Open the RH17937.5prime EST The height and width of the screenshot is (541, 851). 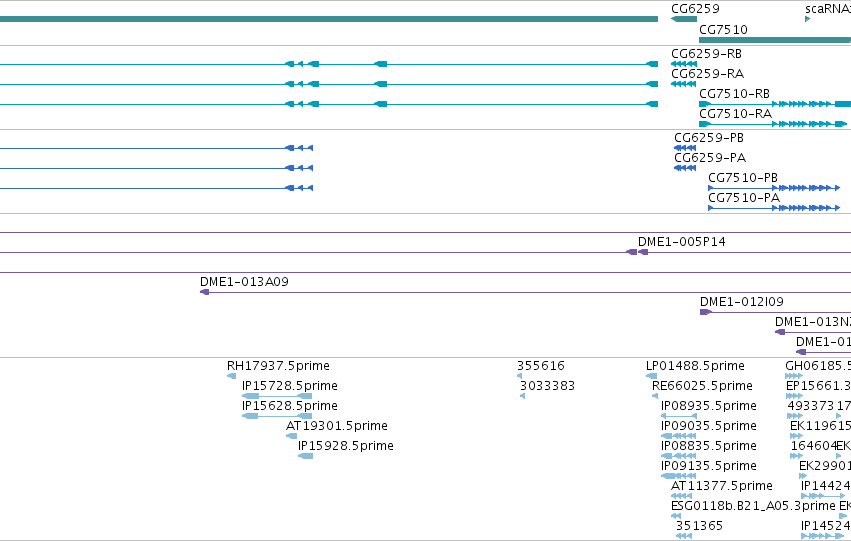(278, 366)
